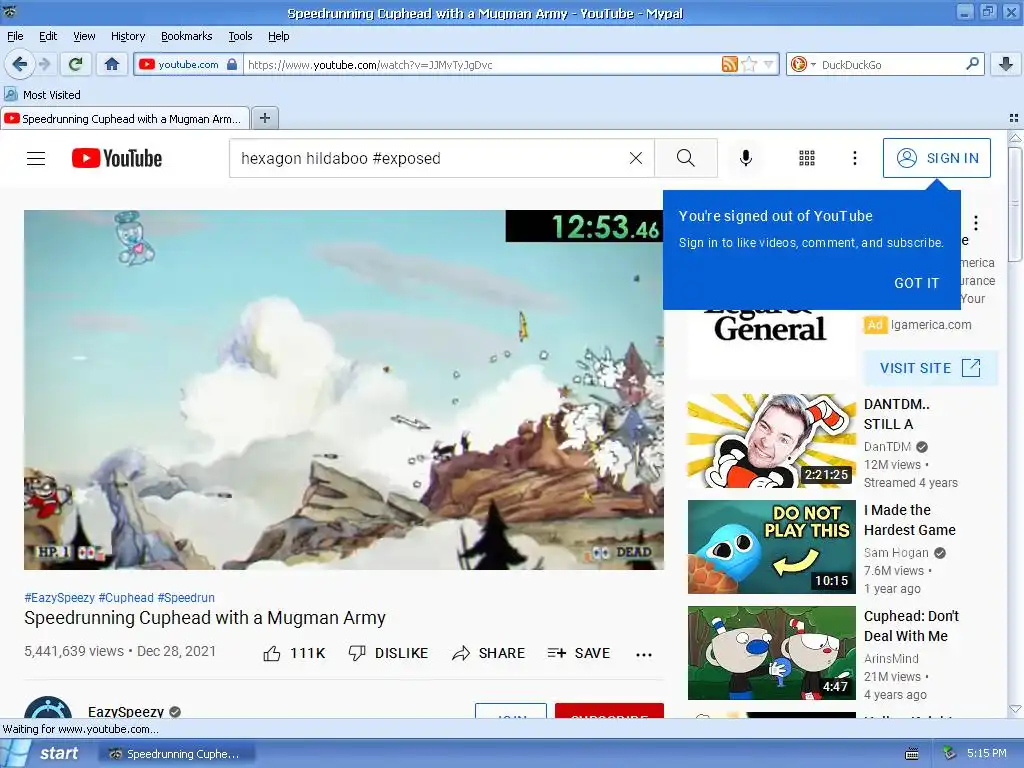The image size is (1024, 768).
Task: Open the DanTDM video thumbnail
Action: tap(771, 441)
